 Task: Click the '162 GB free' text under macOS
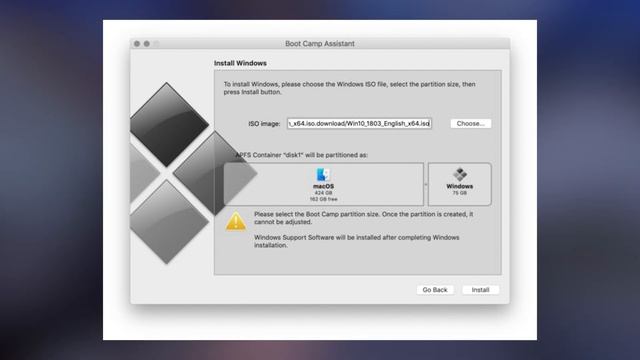click(x=323, y=199)
